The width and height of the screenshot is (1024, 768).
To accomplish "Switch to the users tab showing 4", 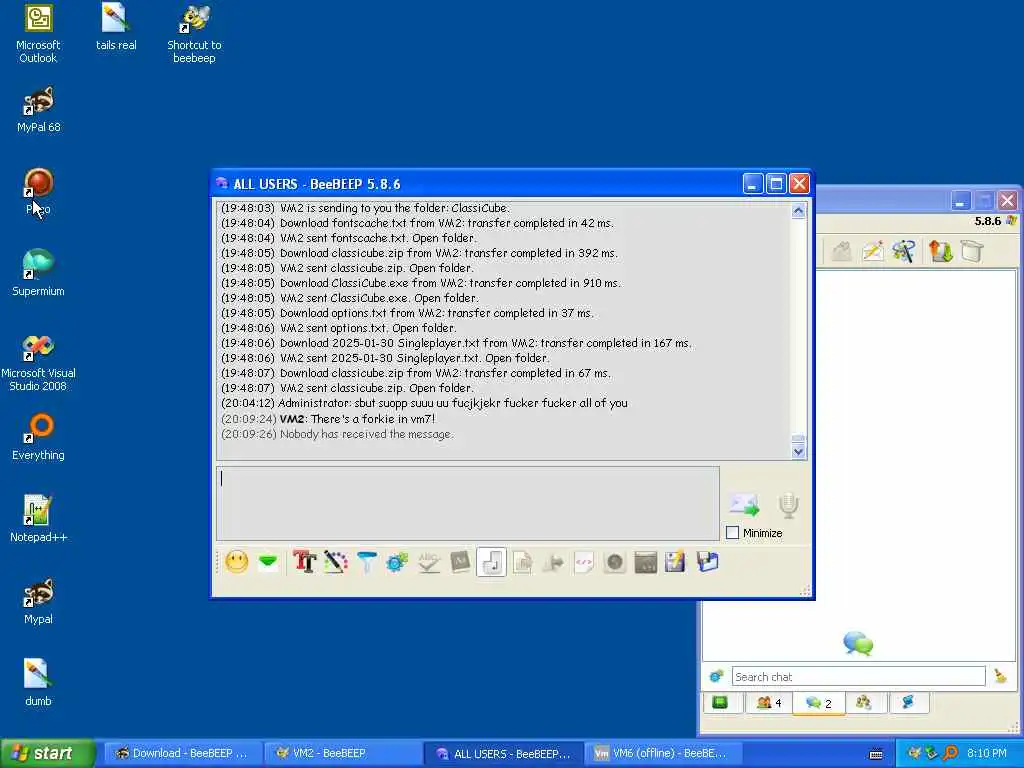I will 769,703.
